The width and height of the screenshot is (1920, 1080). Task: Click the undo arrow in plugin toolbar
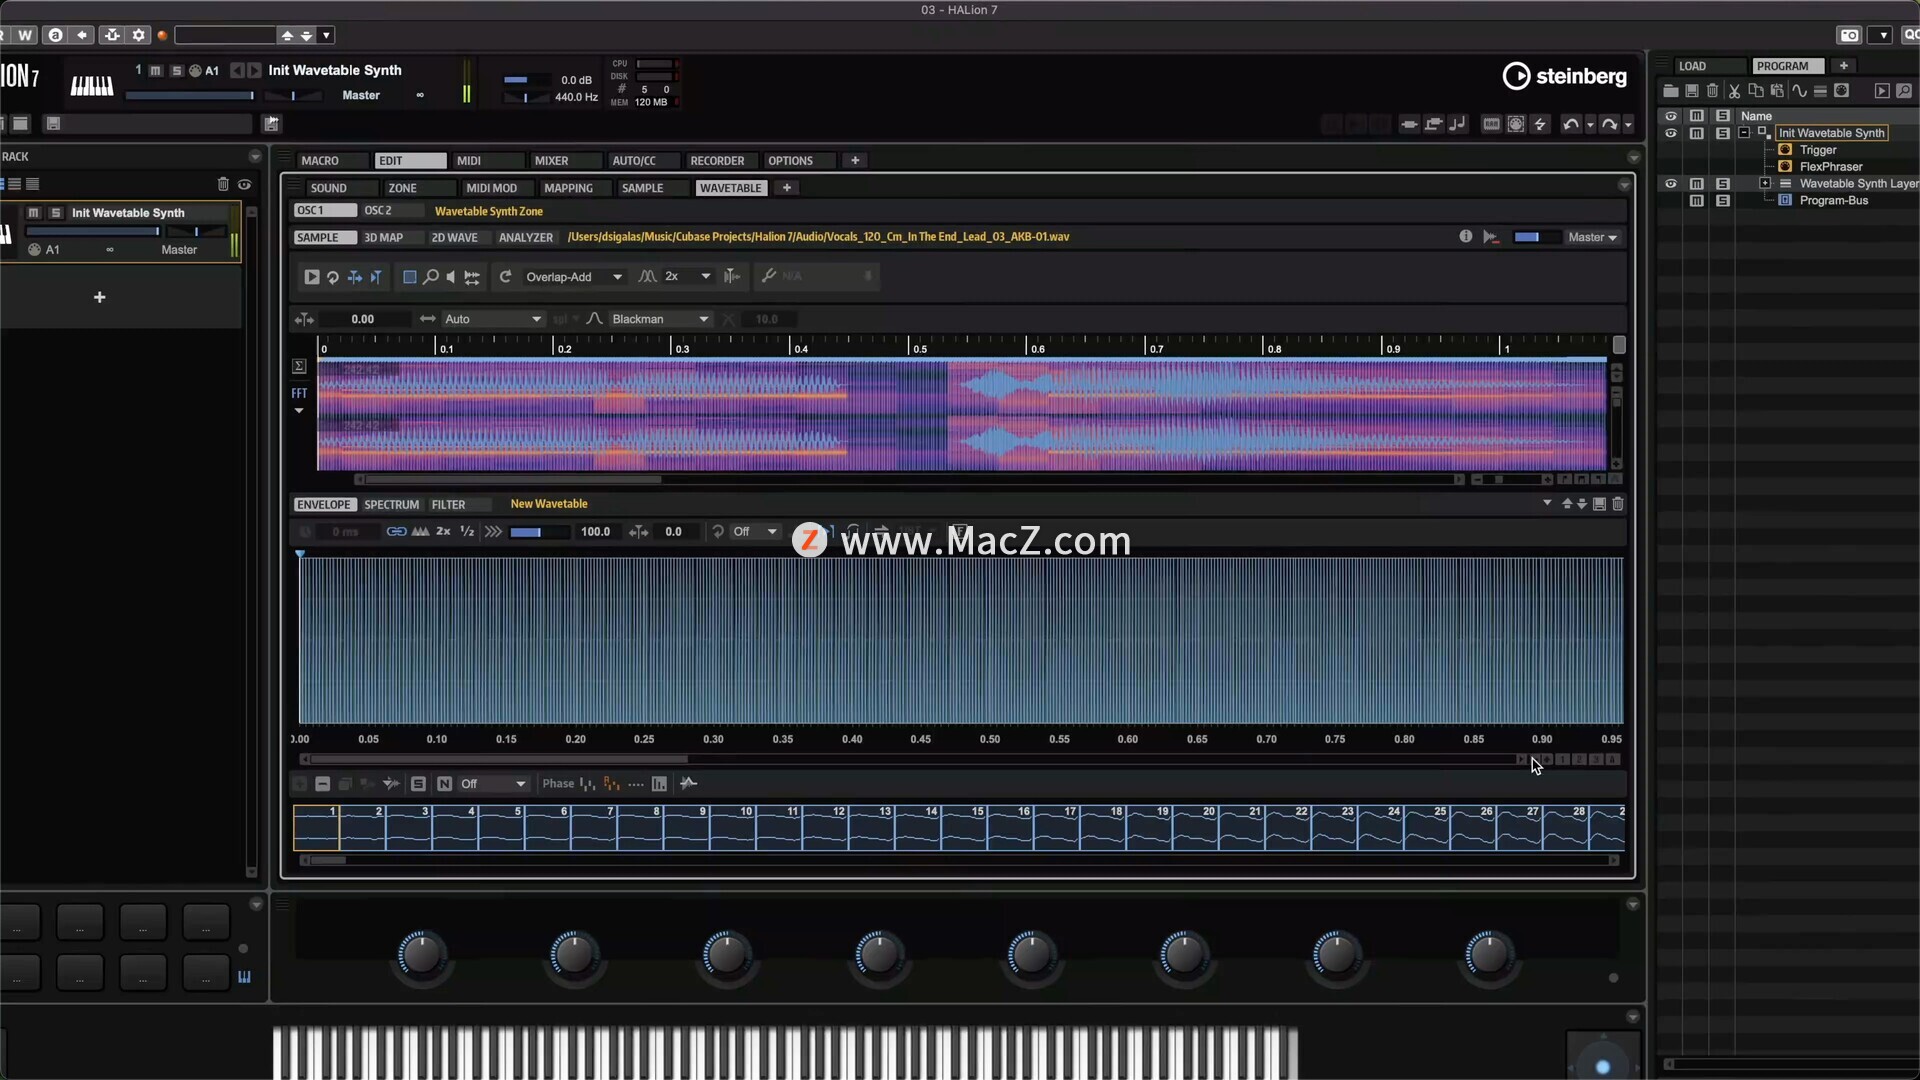(1571, 124)
